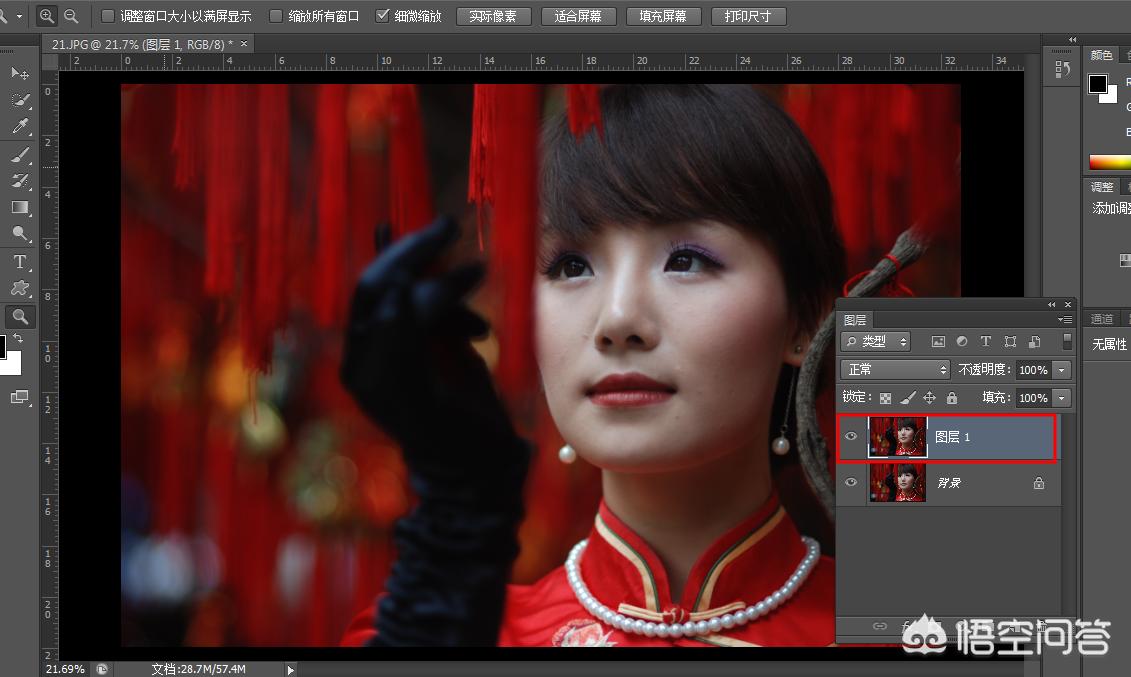
Task: Click the zoom out magnifier icon
Action: pyautogui.click(x=71, y=16)
